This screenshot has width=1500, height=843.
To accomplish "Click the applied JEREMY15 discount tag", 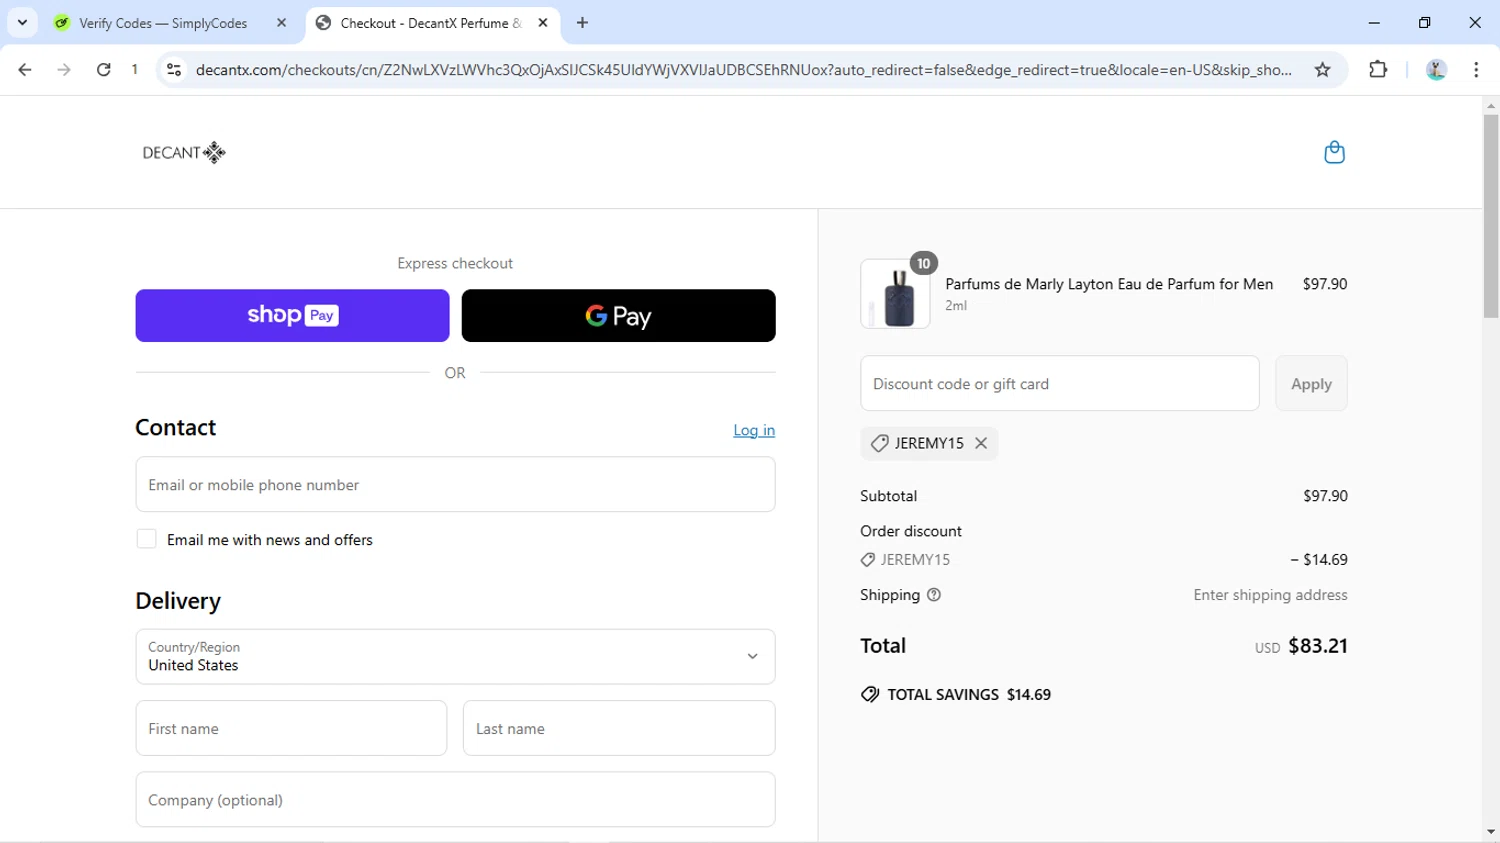I will [x=929, y=443].
